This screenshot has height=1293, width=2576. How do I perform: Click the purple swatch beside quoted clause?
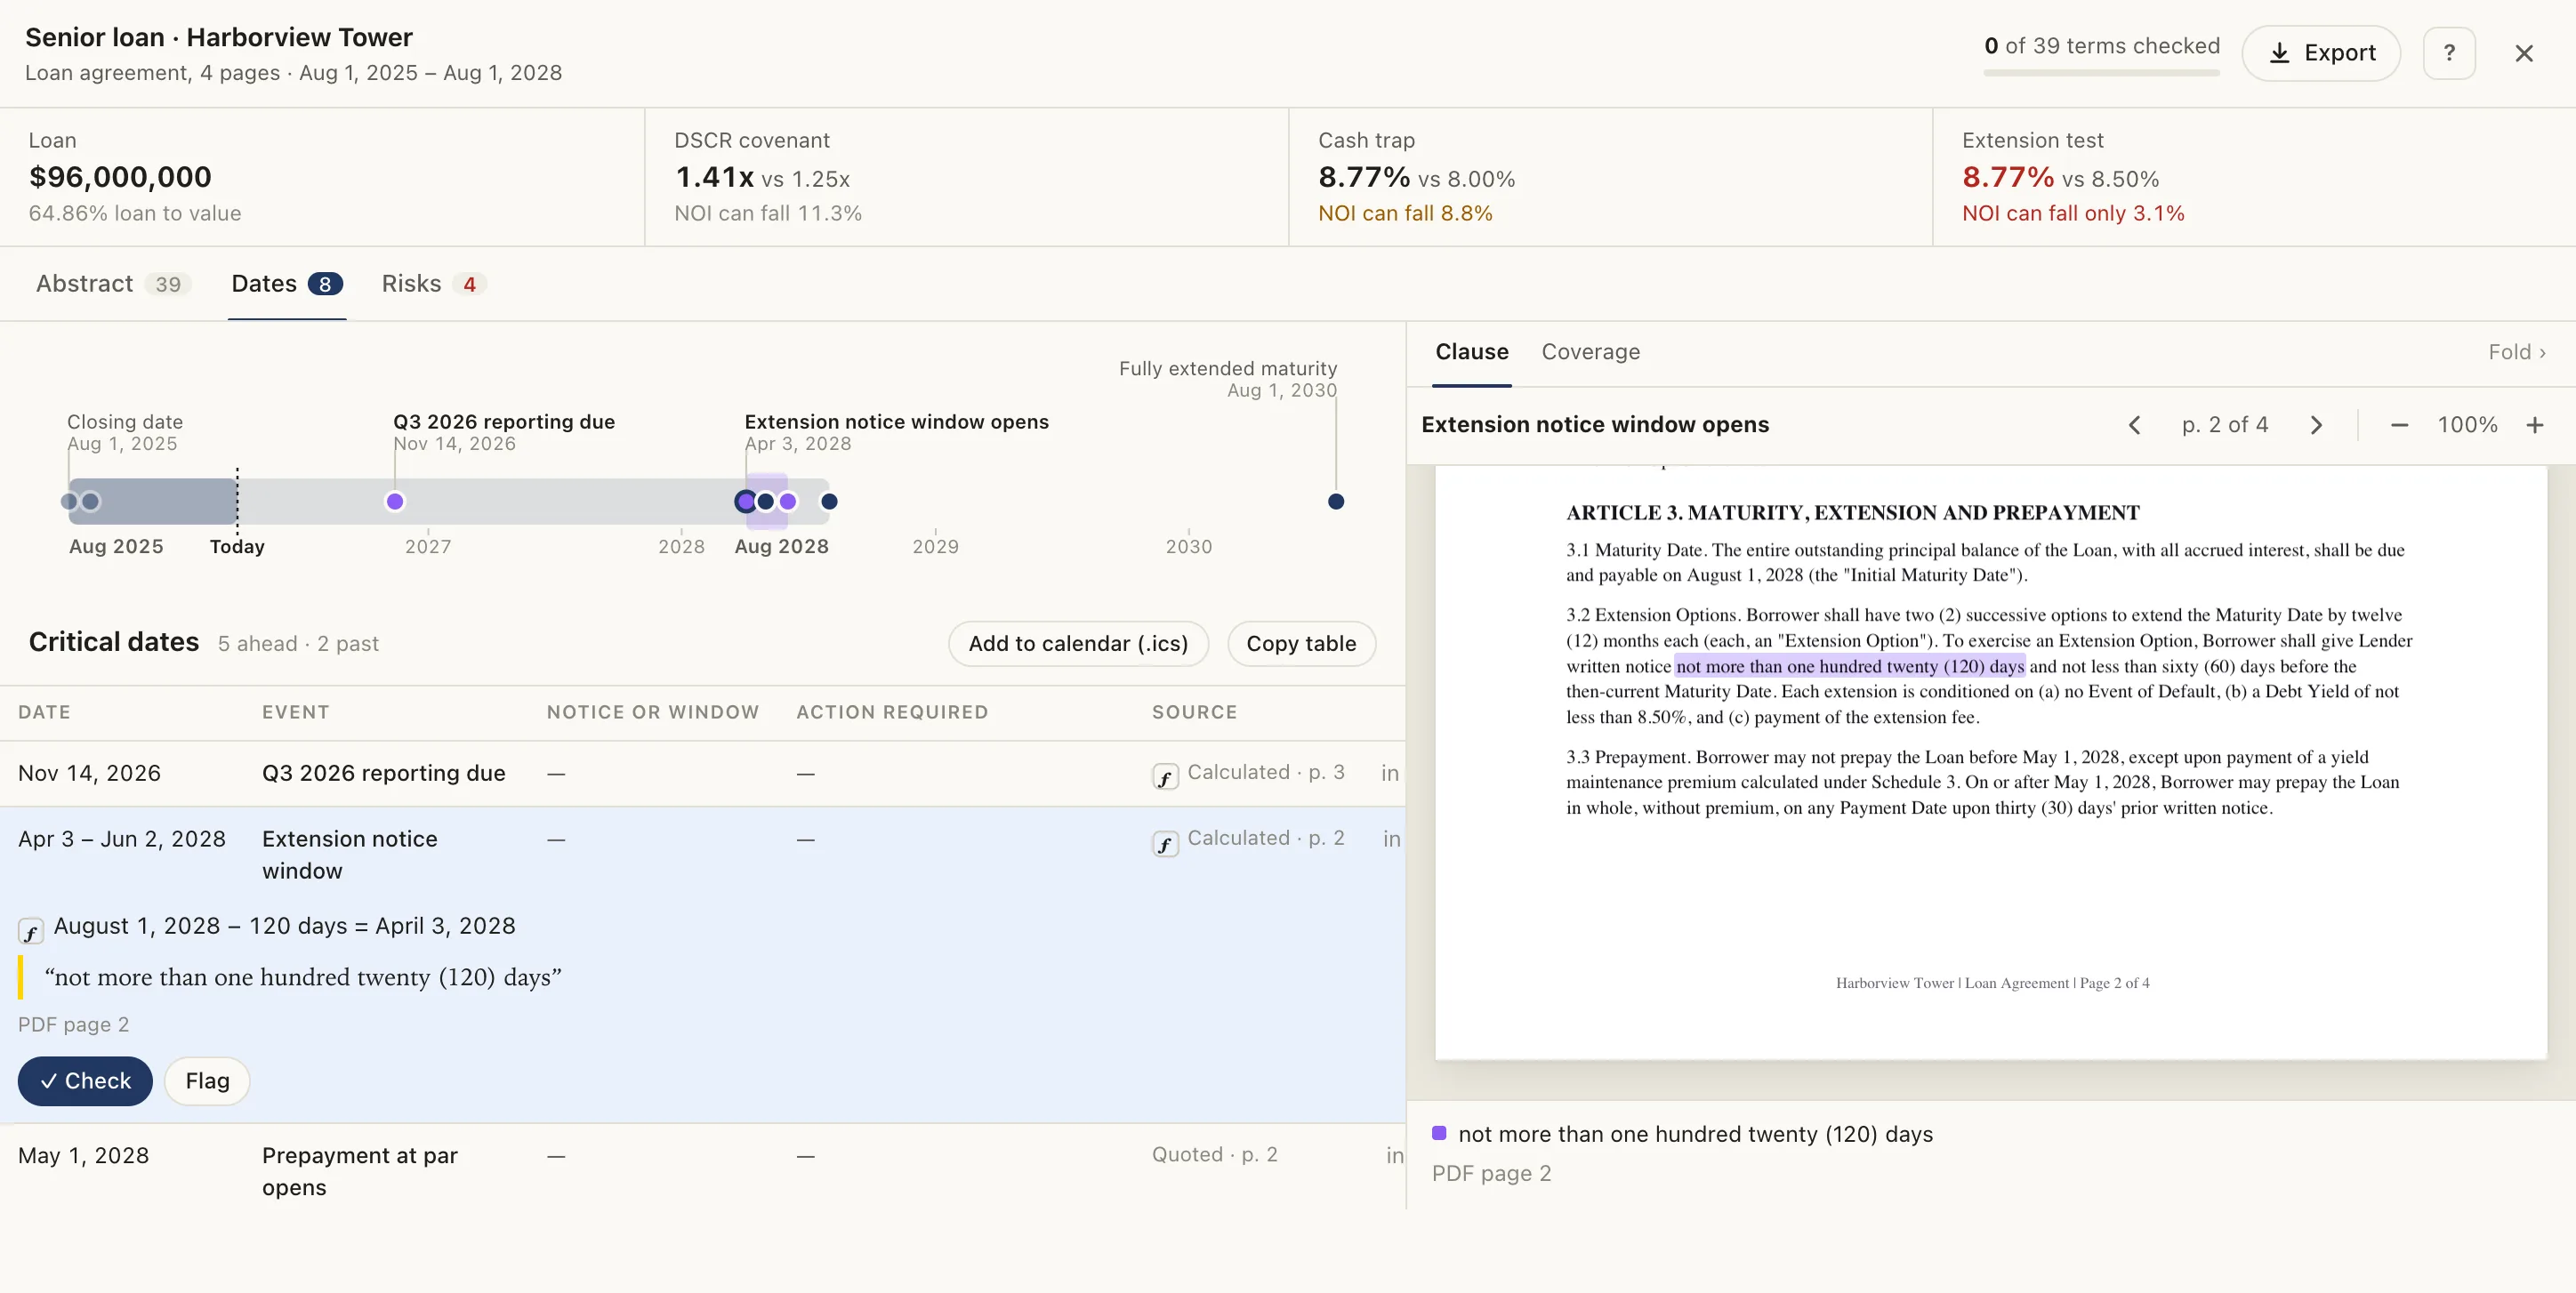pos(1439,1133)
